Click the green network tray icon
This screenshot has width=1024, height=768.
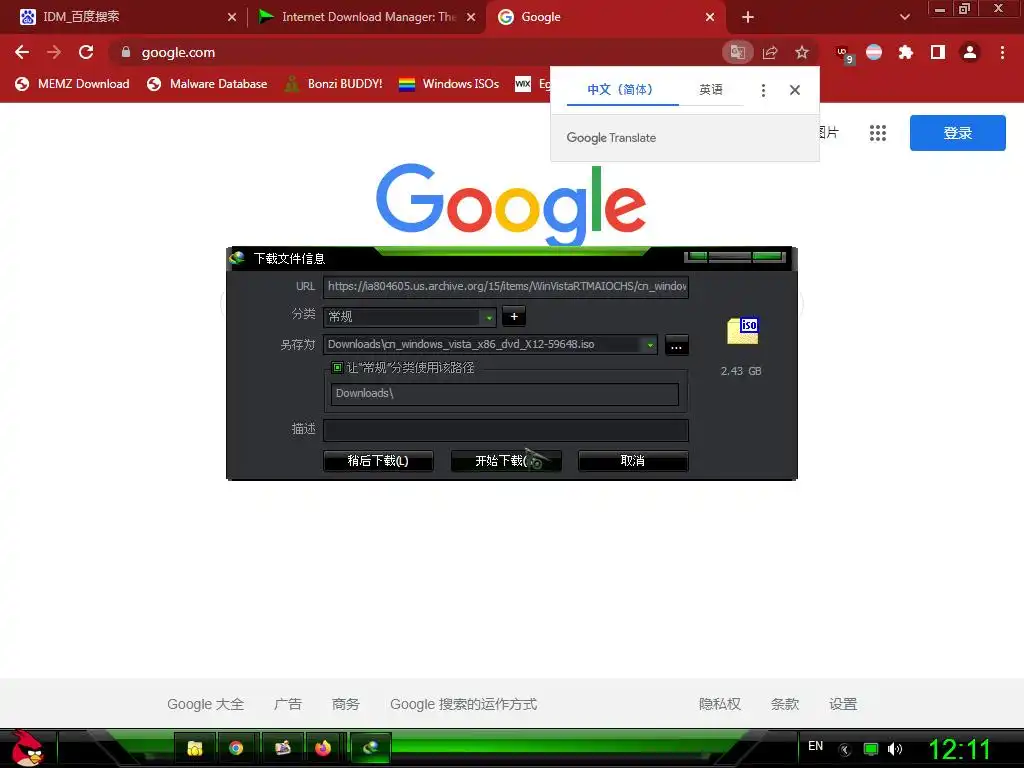[871, 749]
